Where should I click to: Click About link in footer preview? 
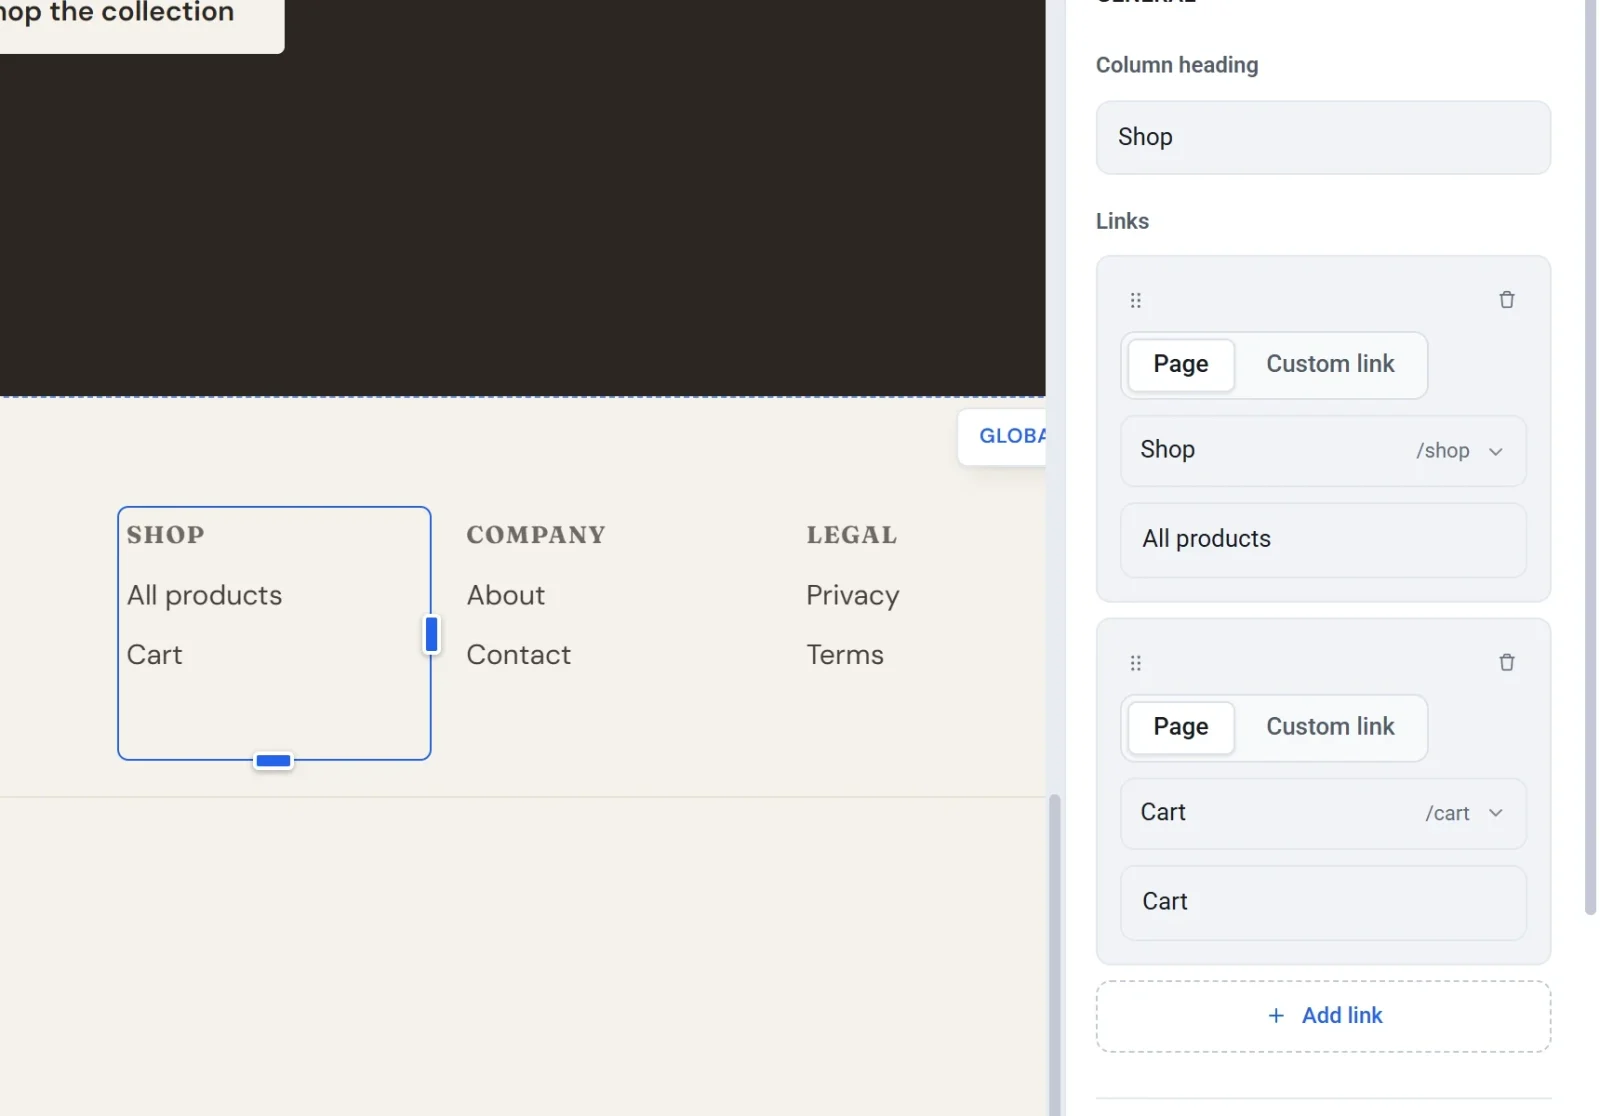pos(506,596)
